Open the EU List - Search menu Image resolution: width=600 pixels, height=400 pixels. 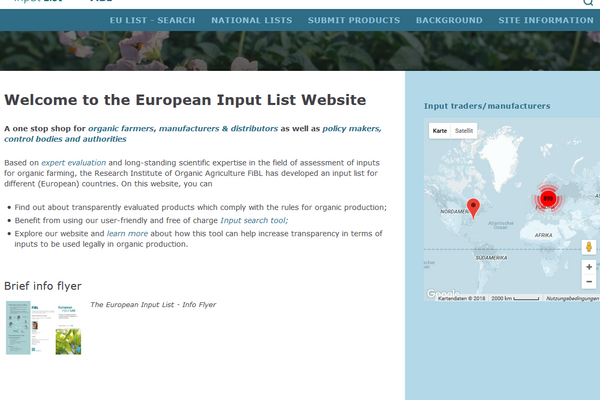[x=152, y=20]
